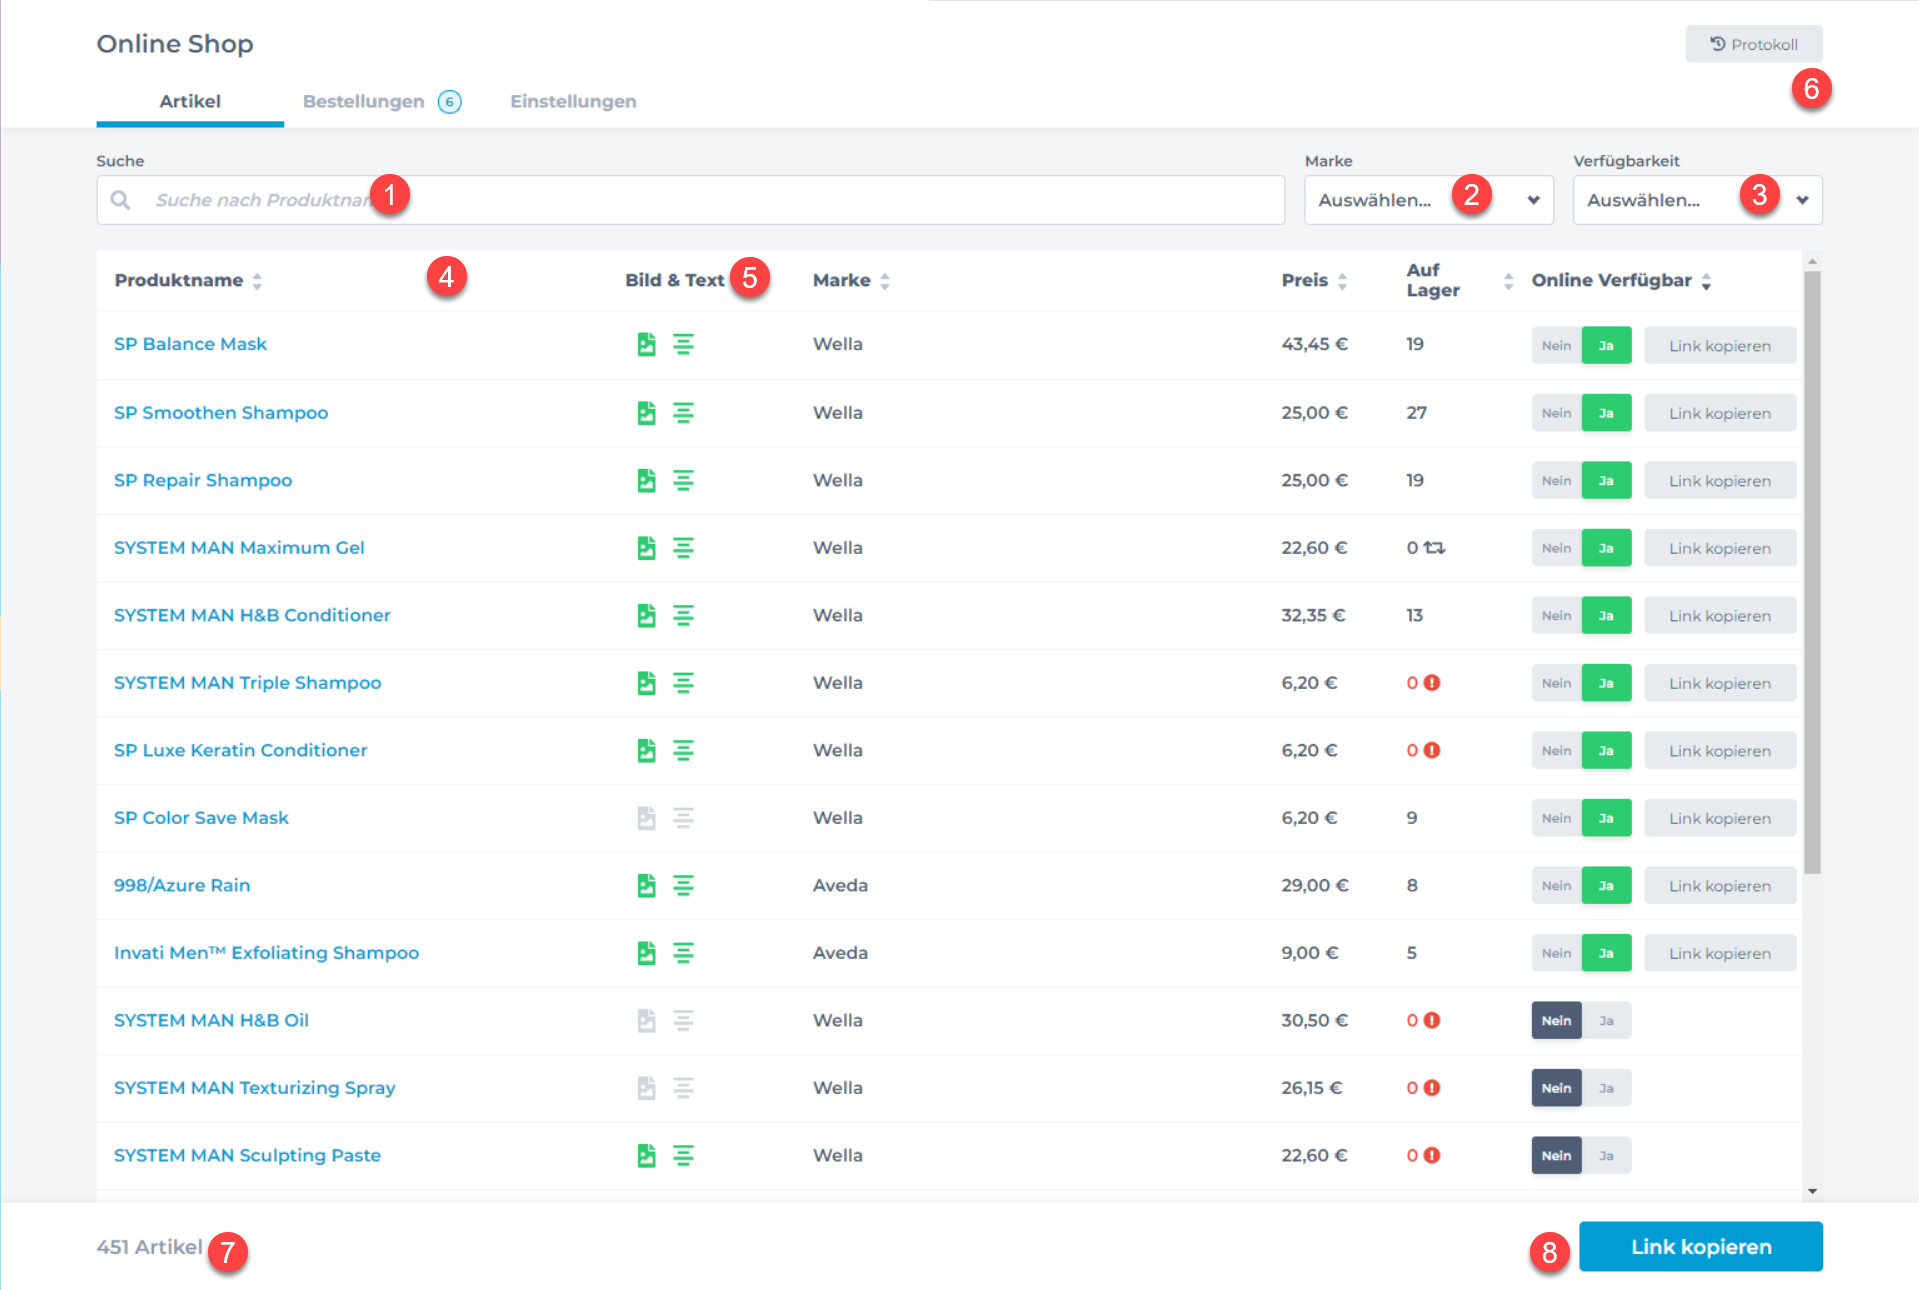Image resolution: width=1919 pixels, height=1290 pixels.
Task: Open the Marke filter dropdown
Action: (x=1428, y=200)
